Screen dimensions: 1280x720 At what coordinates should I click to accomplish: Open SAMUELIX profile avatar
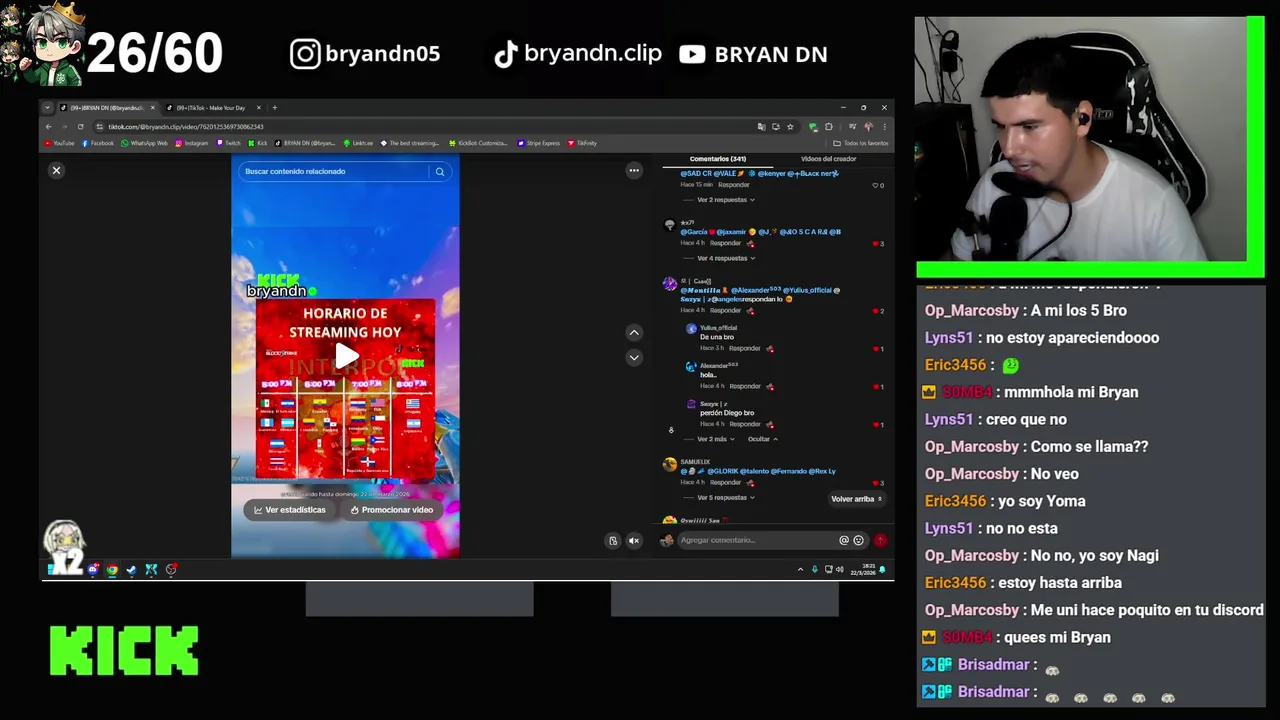point(669,464)
